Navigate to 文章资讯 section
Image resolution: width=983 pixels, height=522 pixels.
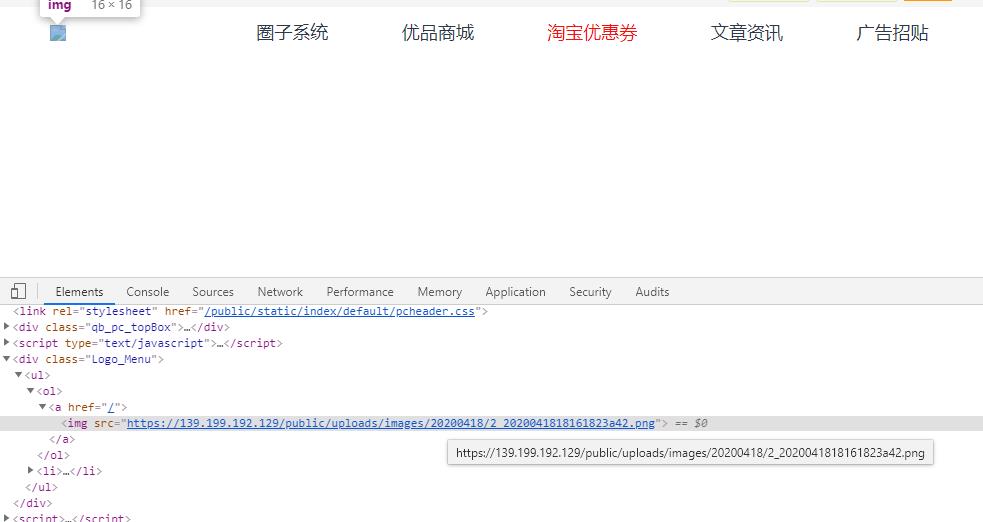point(747,33)
